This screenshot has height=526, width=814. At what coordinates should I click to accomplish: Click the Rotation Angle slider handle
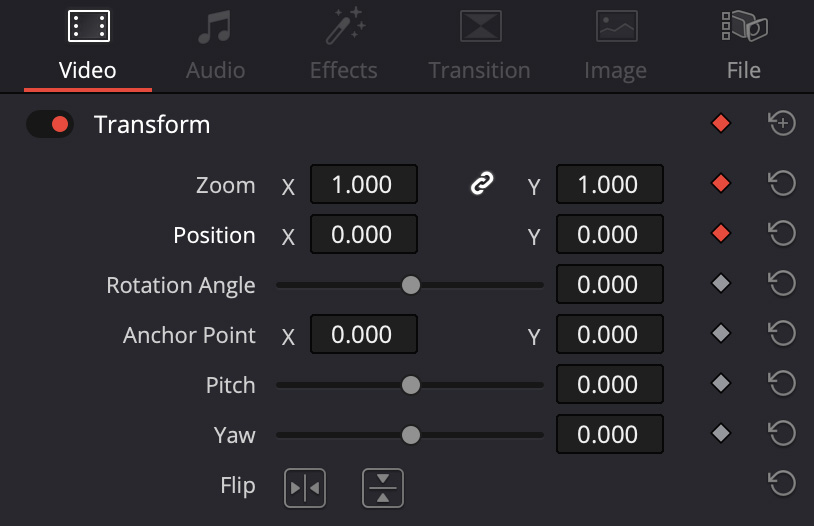pos(410,285)
